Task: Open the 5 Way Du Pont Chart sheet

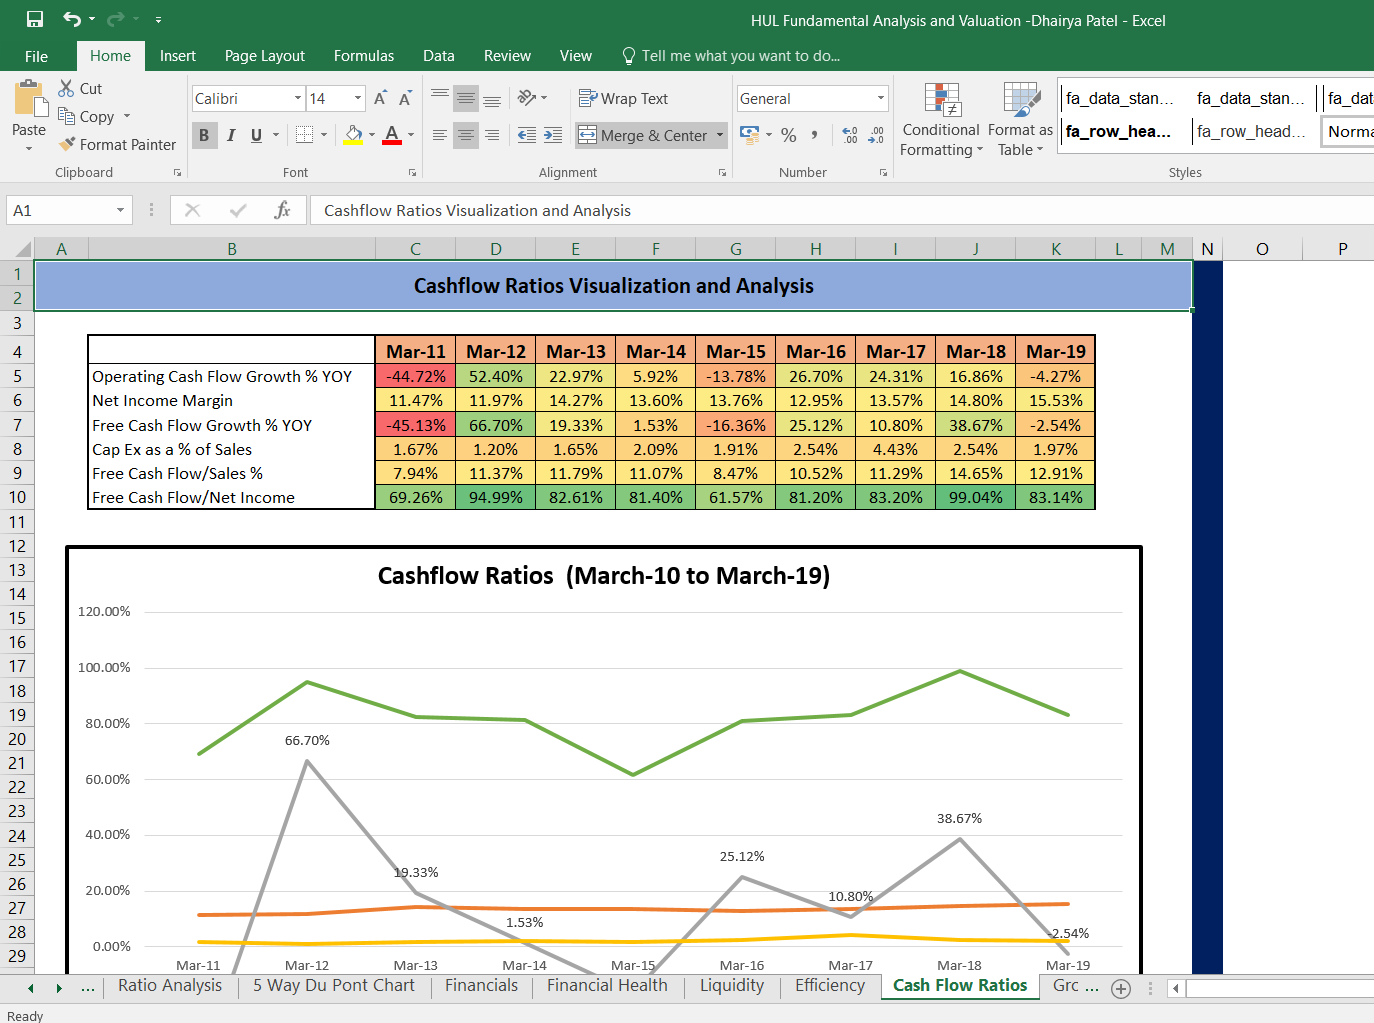Action: click(x=334, y=986)
